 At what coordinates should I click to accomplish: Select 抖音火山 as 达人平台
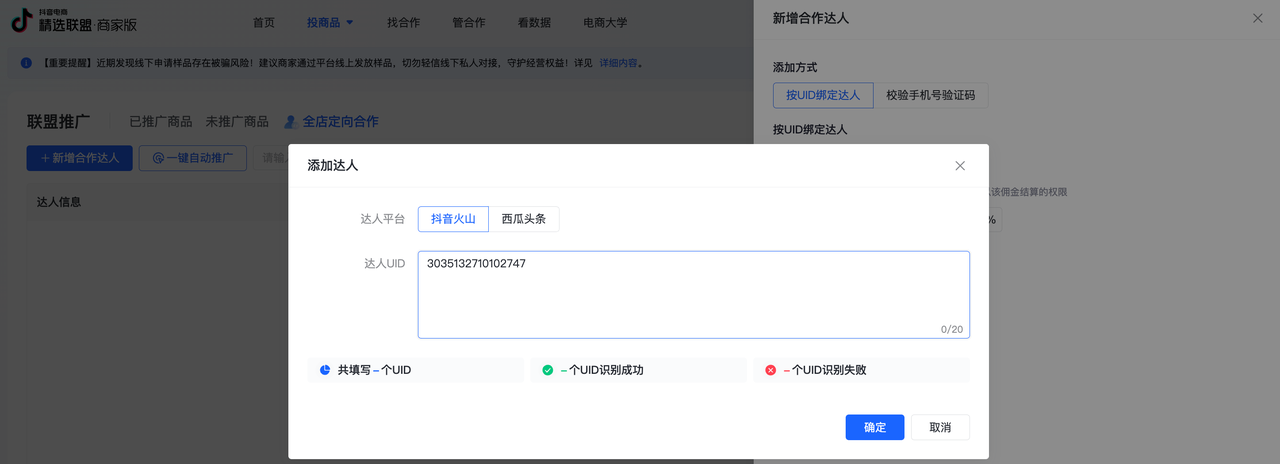[453, 219]
